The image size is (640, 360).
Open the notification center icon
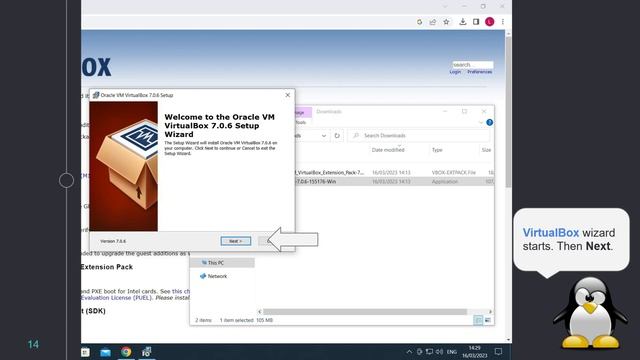click(x=498, y=351)
